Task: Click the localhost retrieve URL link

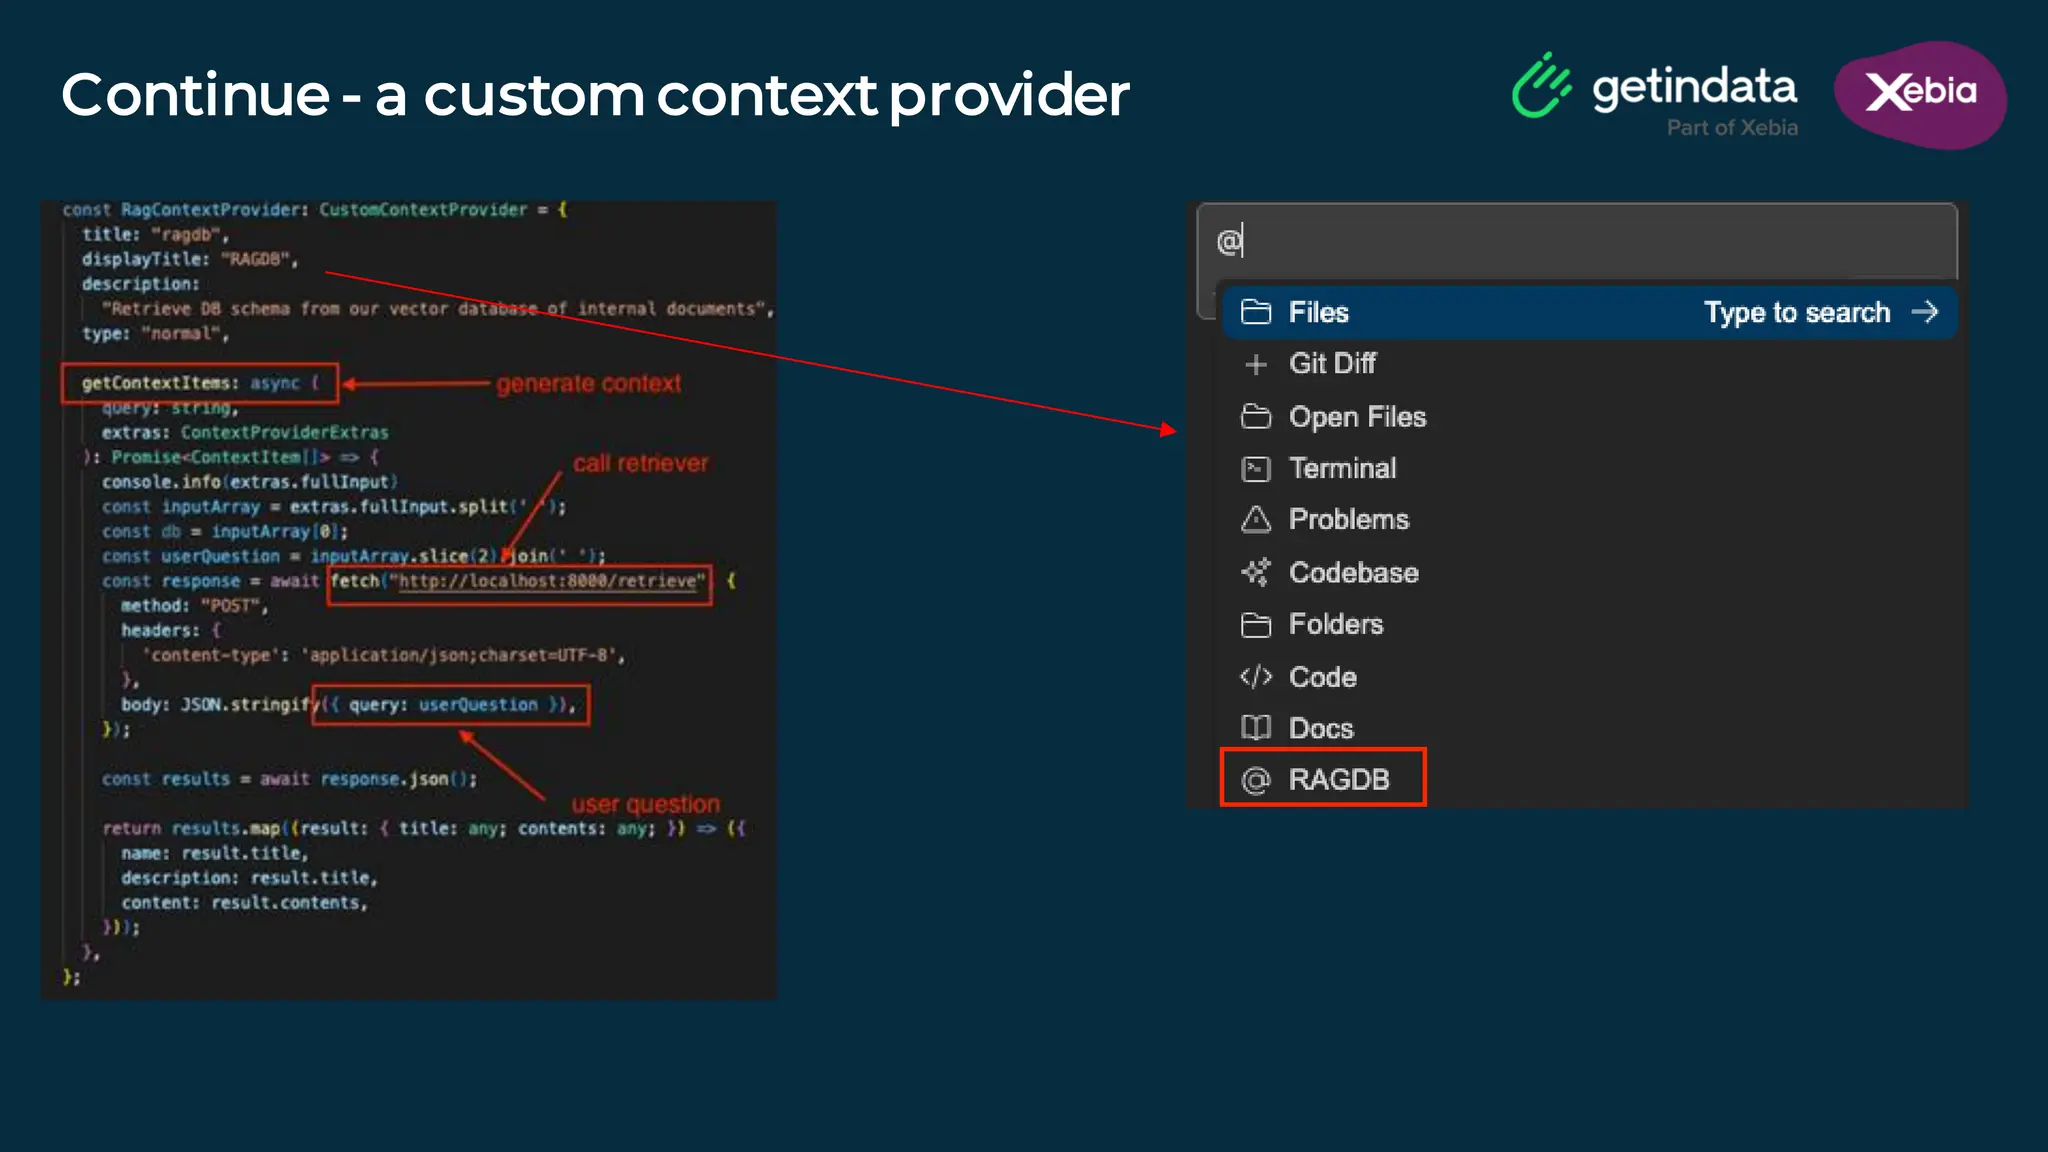Action: tap(548, 581)
